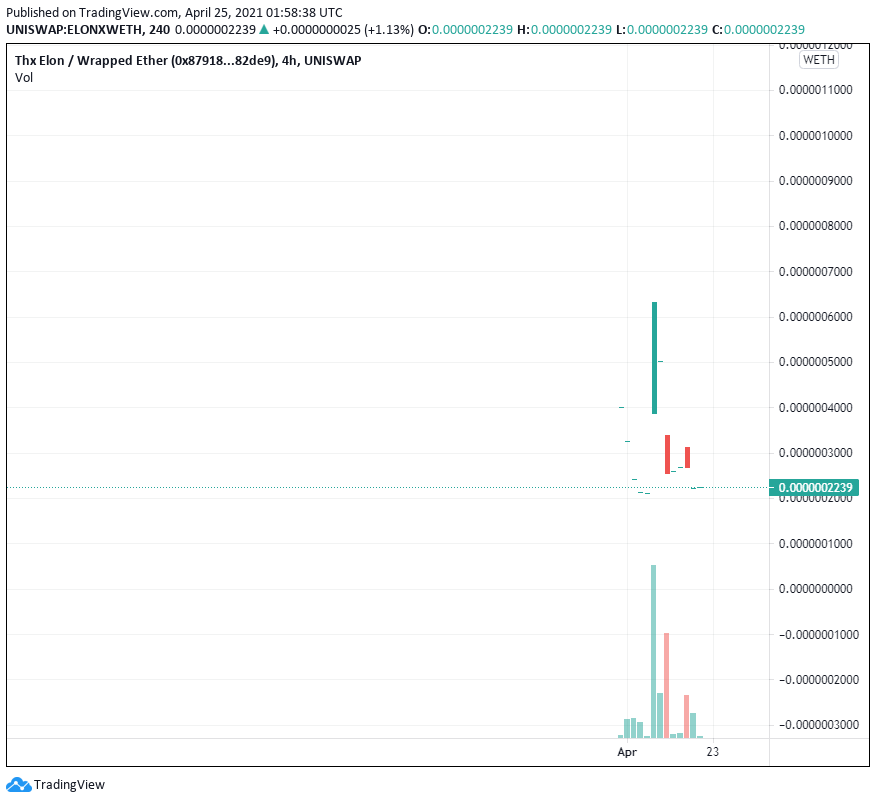Click the tallest red volume bar
The height and width of the screenshot is (803, 876).
point(666,686)
